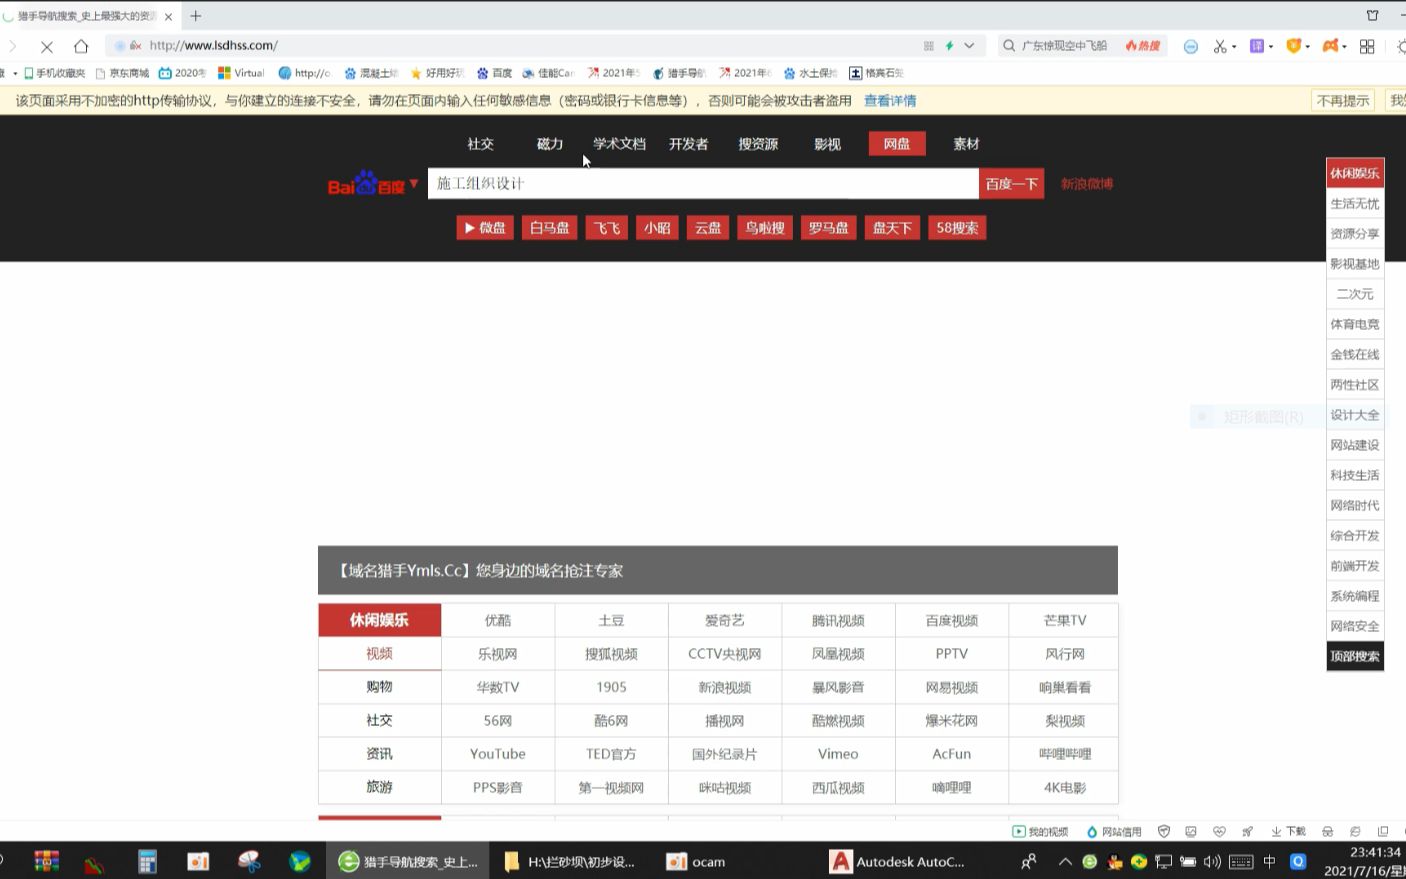The height and width of the screenshot is (879, 1406).
Task: Choose the 白马盘 search engine option
Action: [x=549, y=228]
